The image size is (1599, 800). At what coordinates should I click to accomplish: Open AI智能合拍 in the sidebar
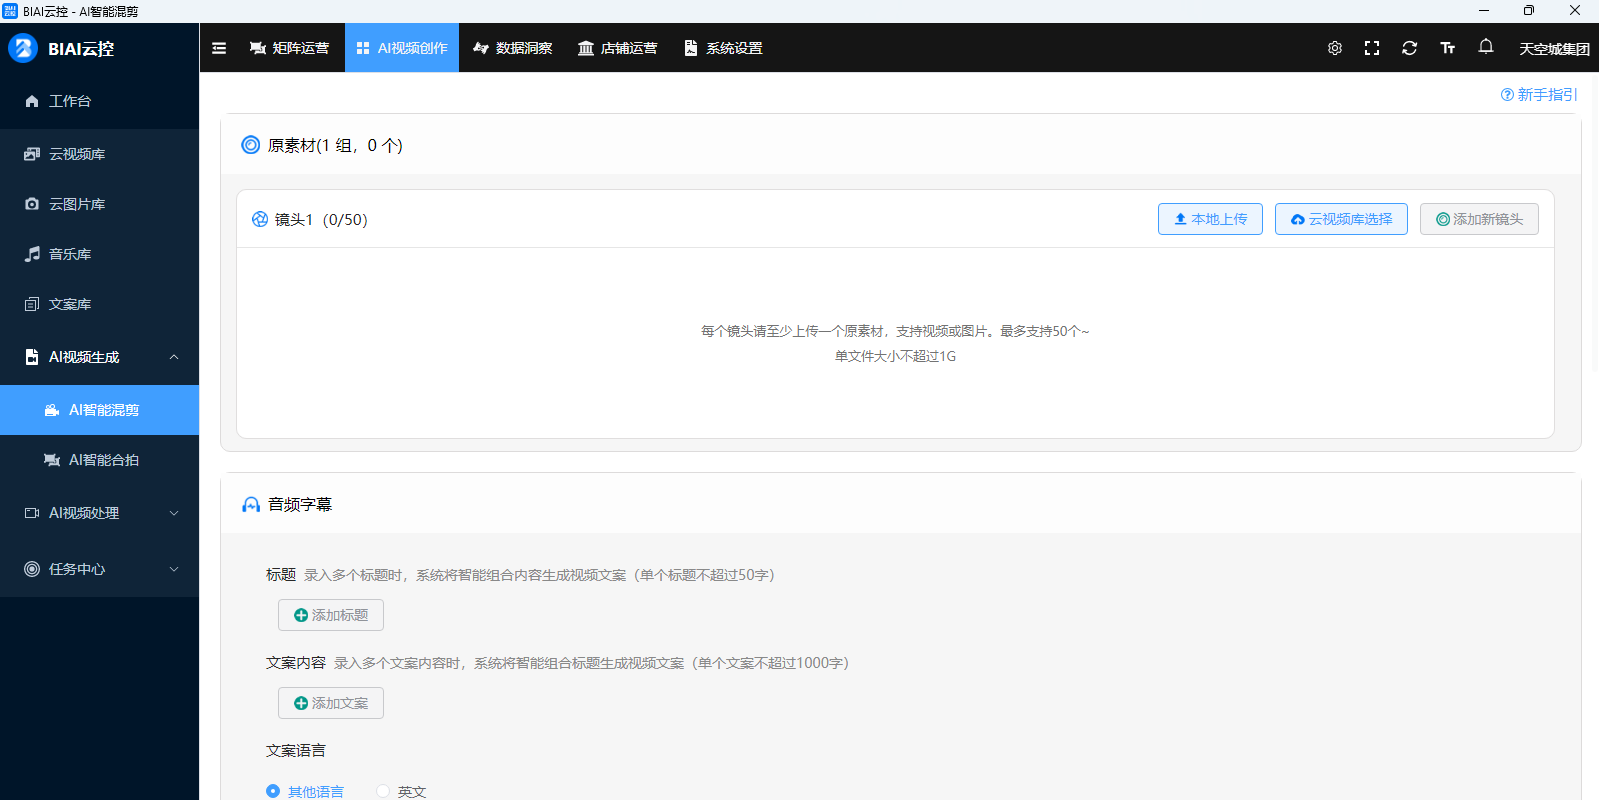(103, 460)
